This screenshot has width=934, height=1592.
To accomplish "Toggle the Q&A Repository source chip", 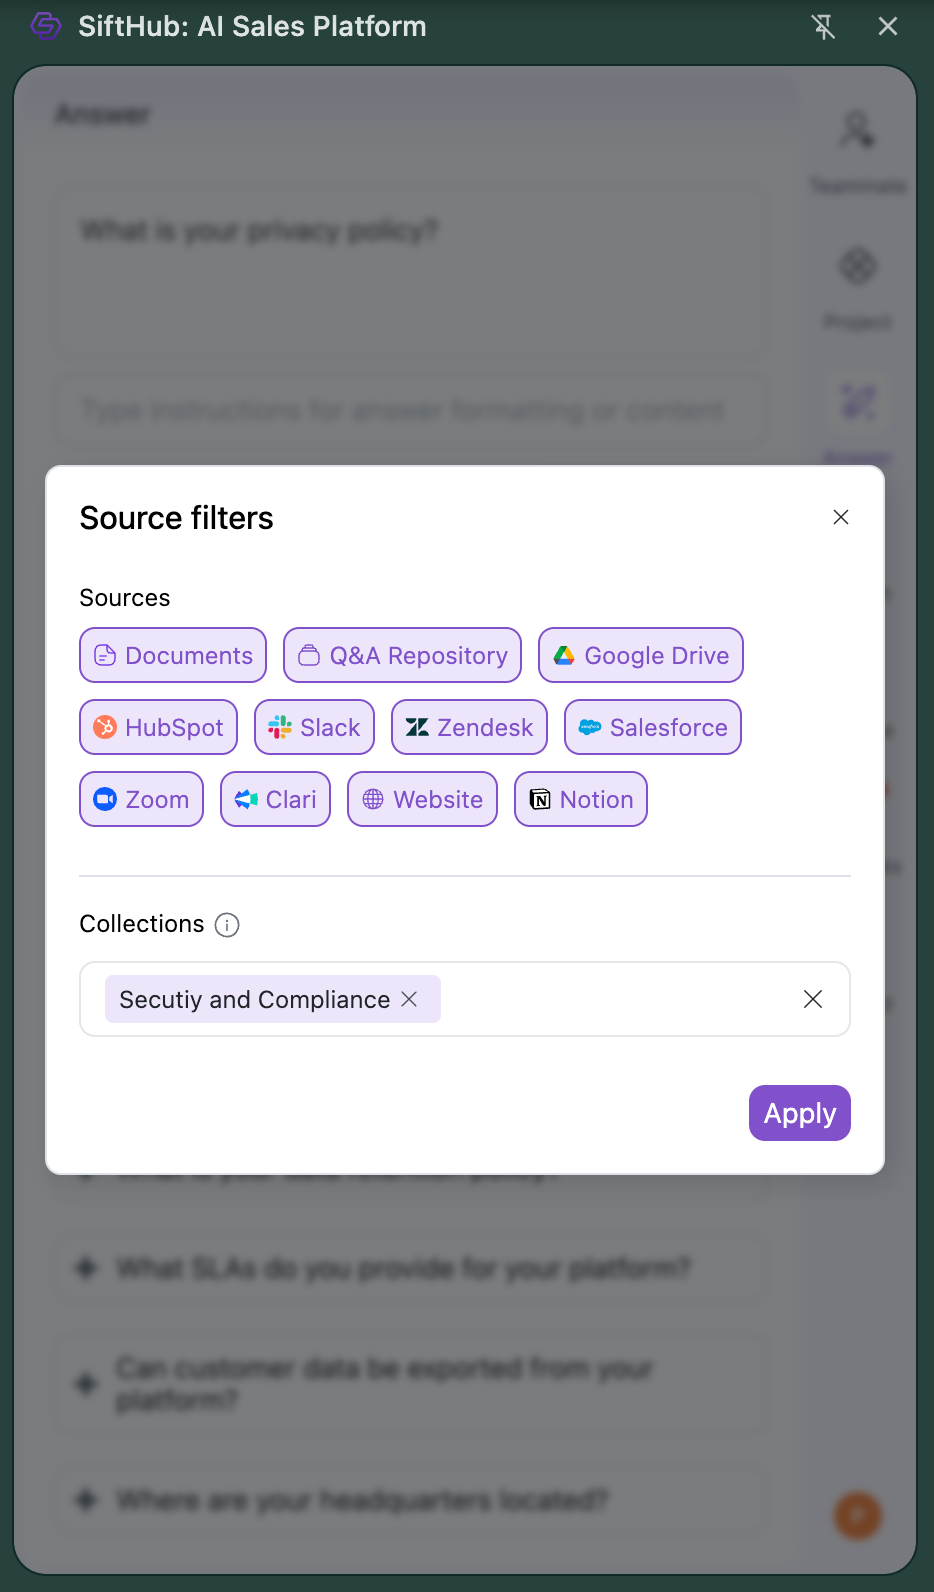I will pyautogui.click(x=402, y=655).
